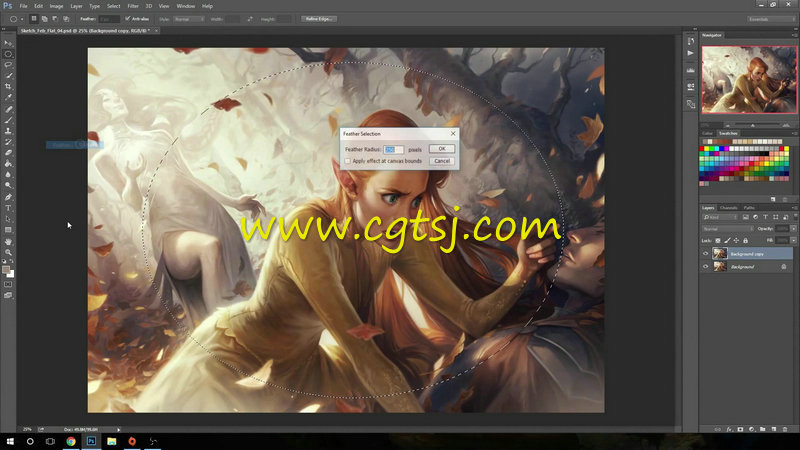Image resolution: width=800 pixels, height=450 pixels.
Task: Click New selection mode icon
Action: click(x=34, y=19)
